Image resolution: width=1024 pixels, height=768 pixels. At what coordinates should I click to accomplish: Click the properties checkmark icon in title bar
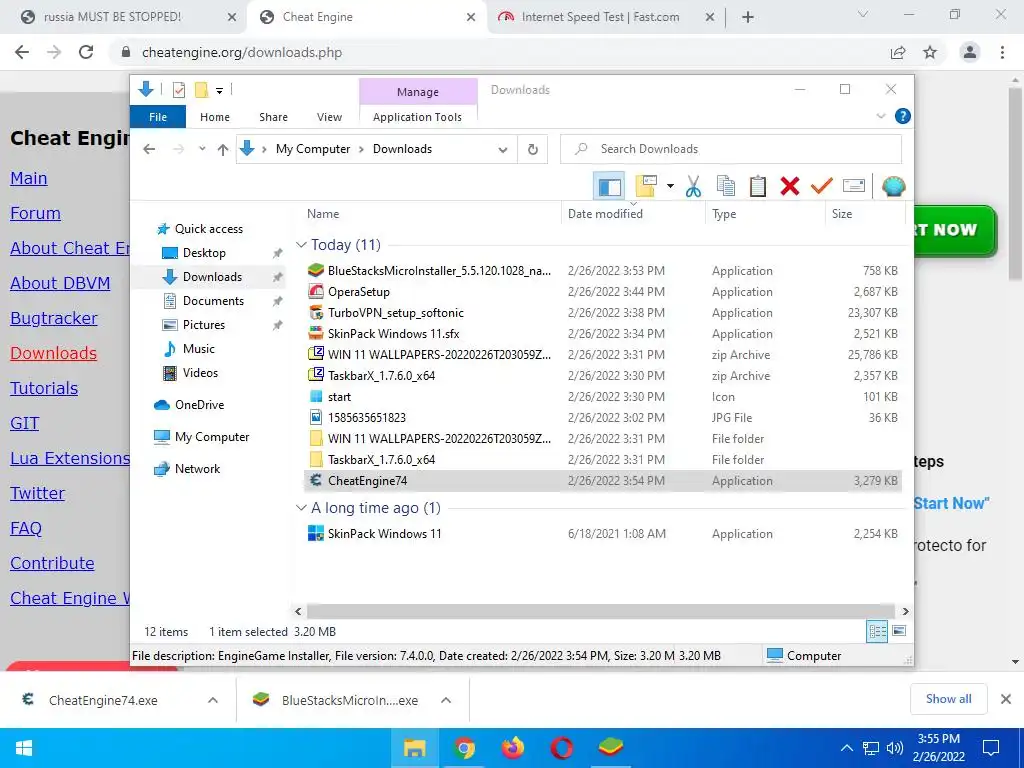tap(179, 90)
